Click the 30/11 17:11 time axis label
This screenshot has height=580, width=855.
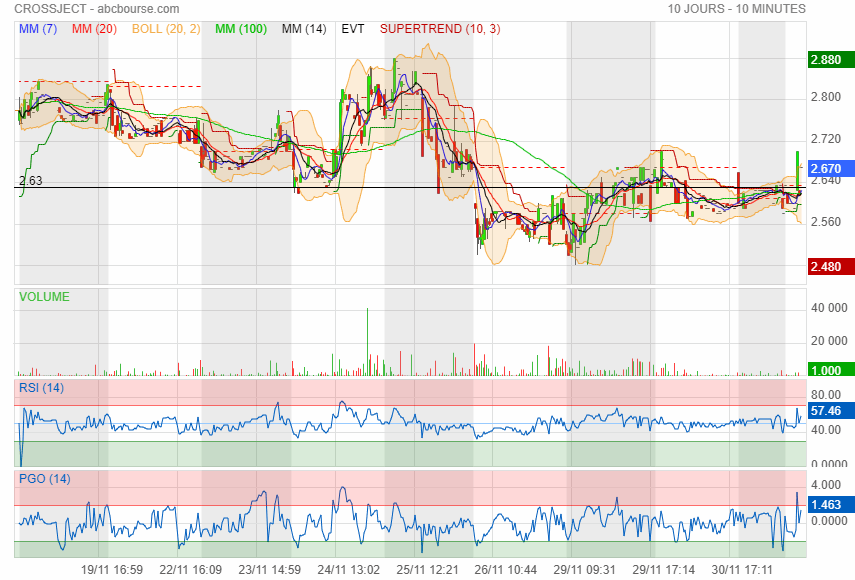(x=742, y=570)
